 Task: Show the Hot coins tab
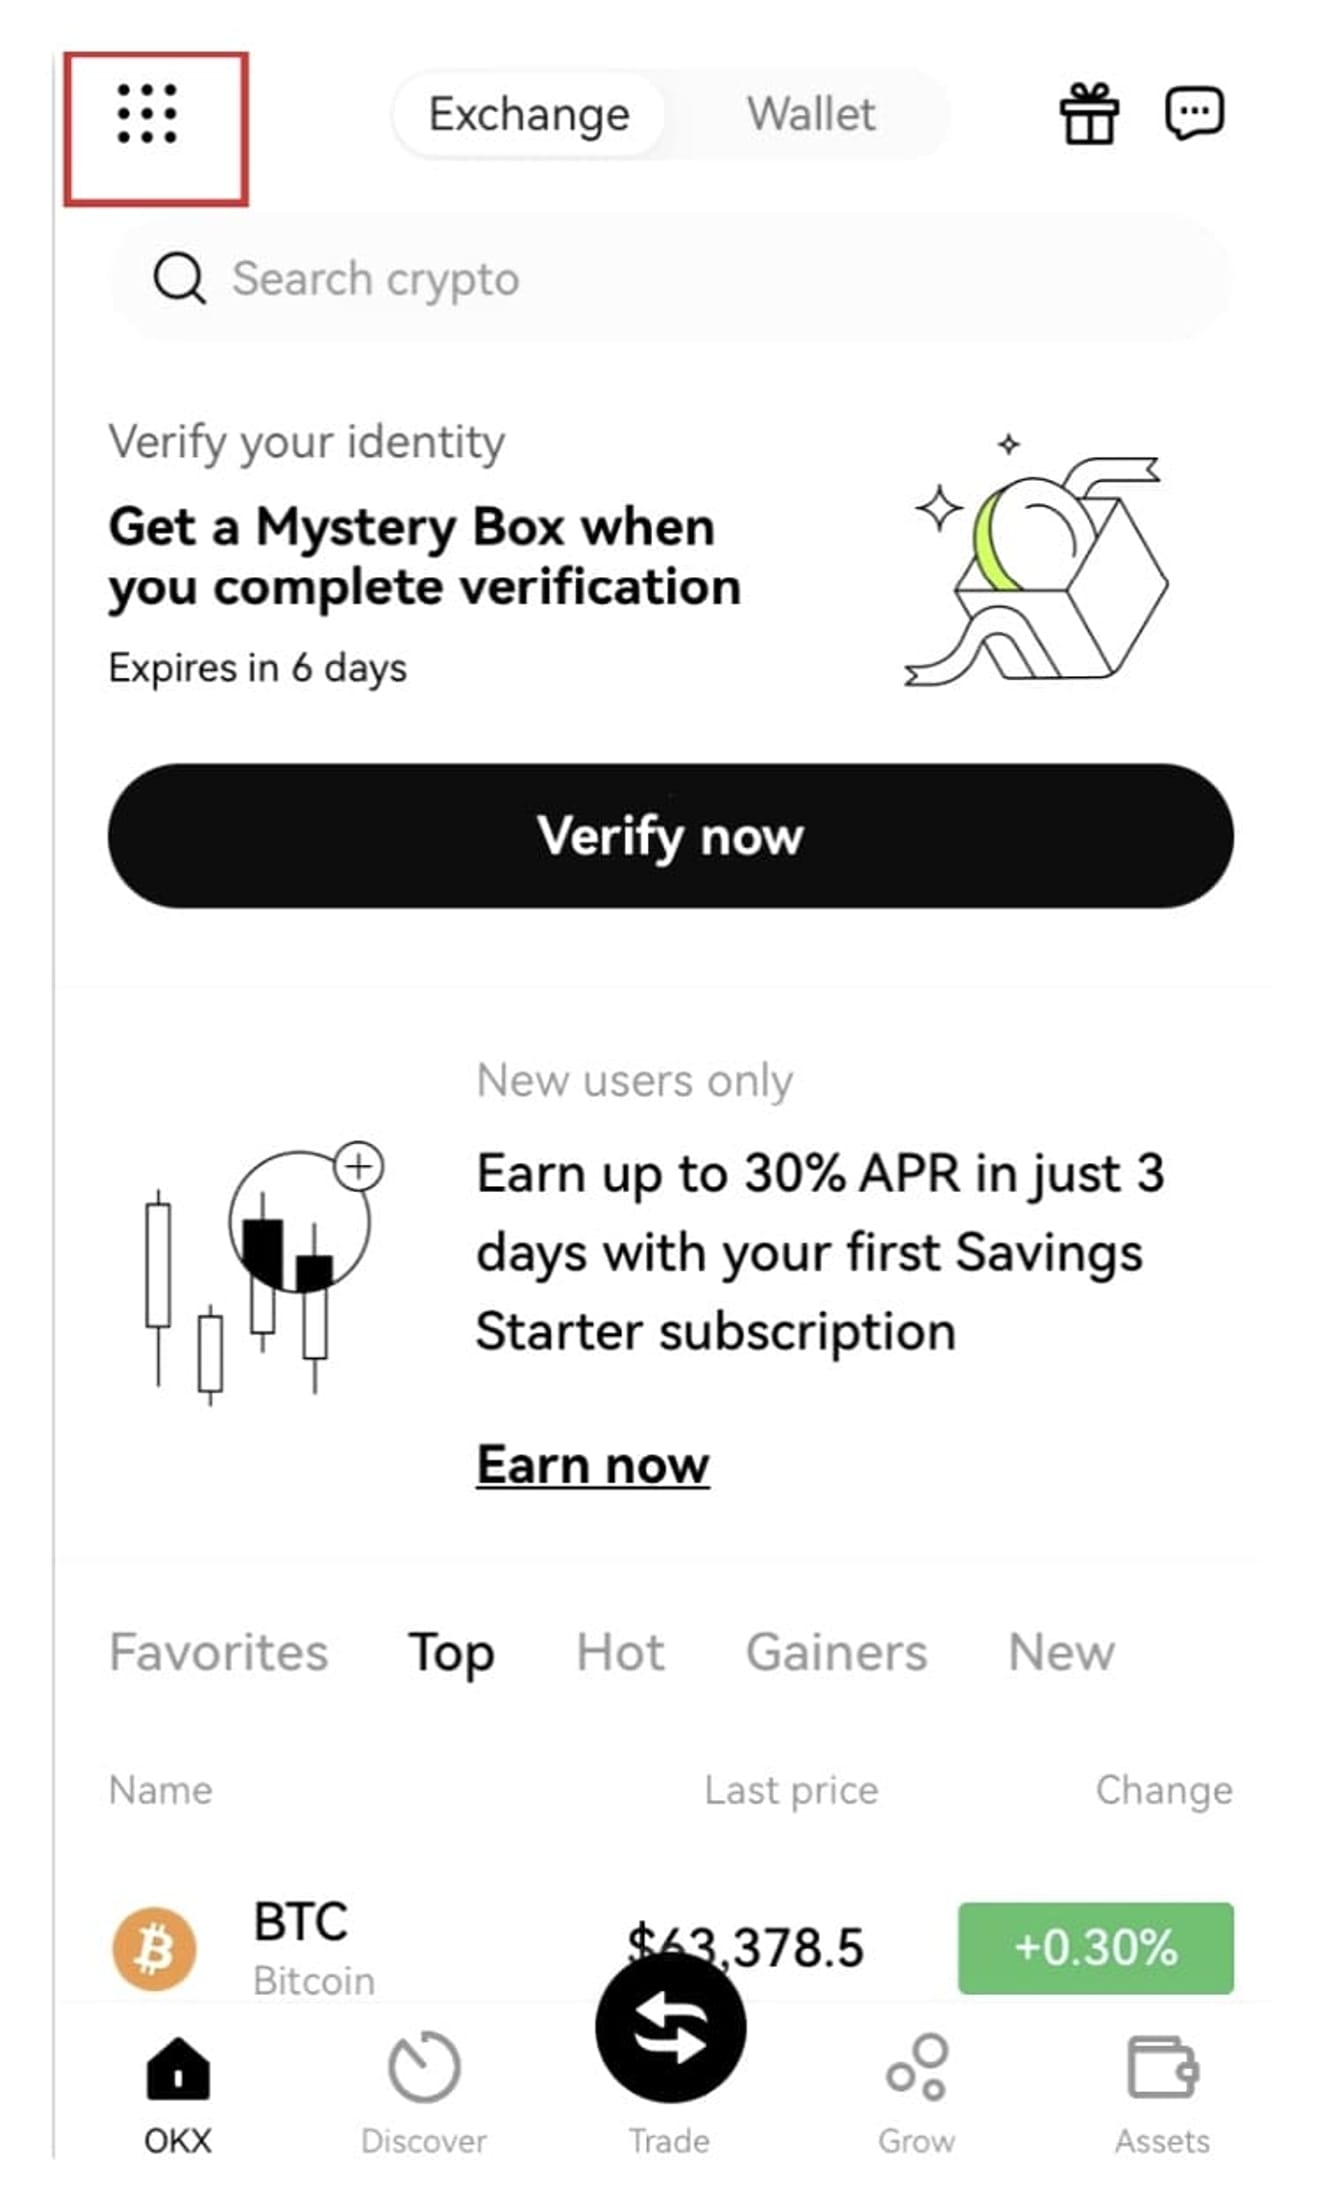pos(620,1651)
